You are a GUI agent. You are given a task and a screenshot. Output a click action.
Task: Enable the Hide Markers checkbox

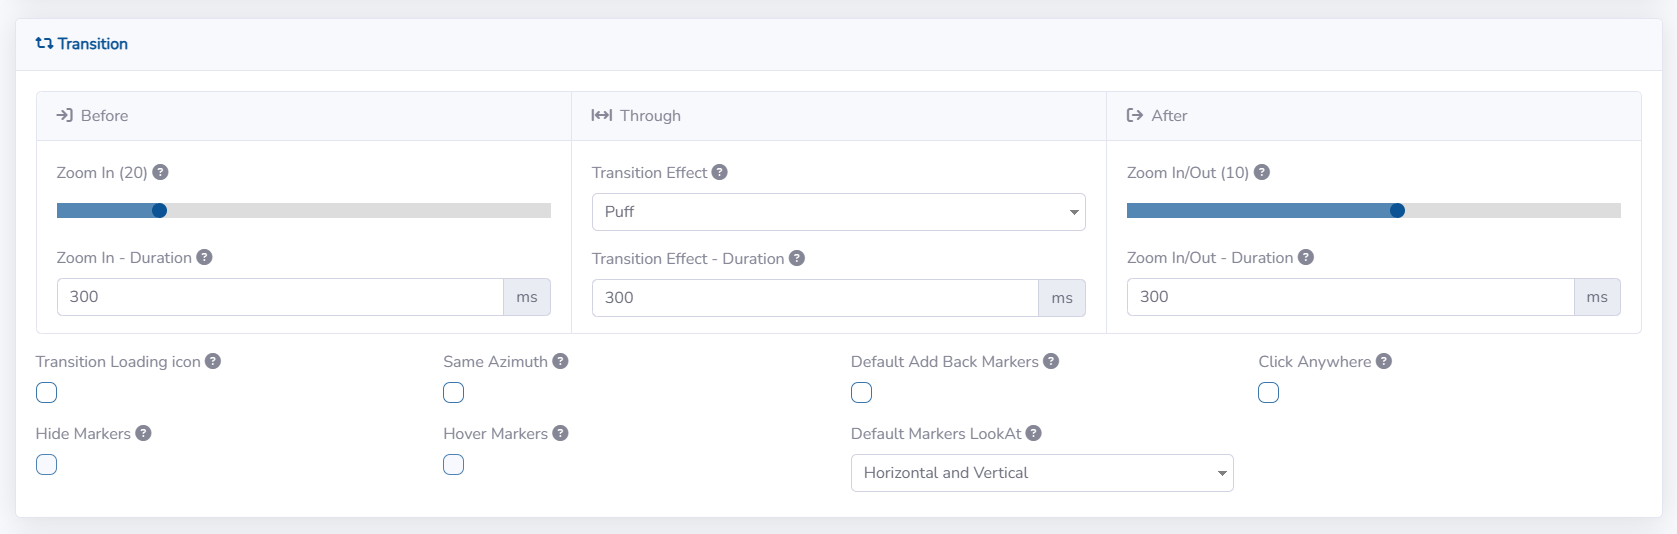pos(47,465)
